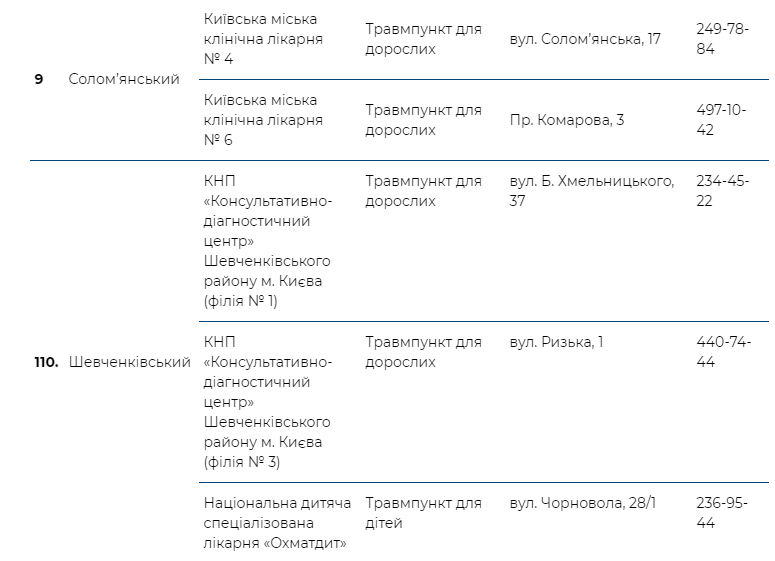Click the Шевченківський district name

pos(129,362)
